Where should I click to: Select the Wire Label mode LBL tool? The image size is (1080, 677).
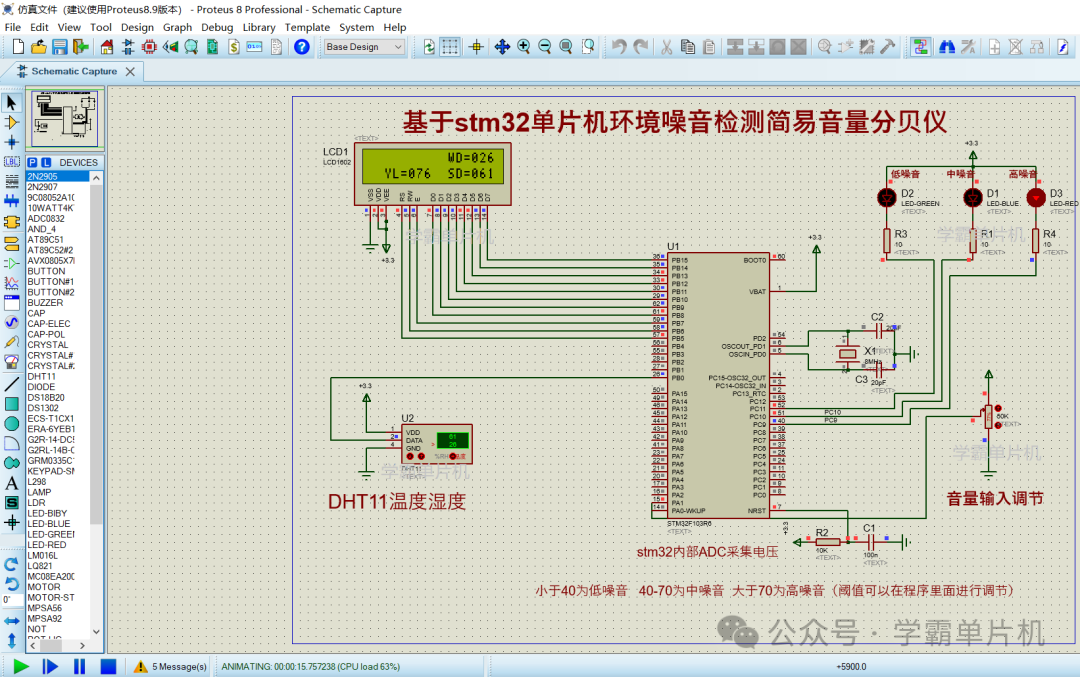pyautogui.click(x=12, y=162)
